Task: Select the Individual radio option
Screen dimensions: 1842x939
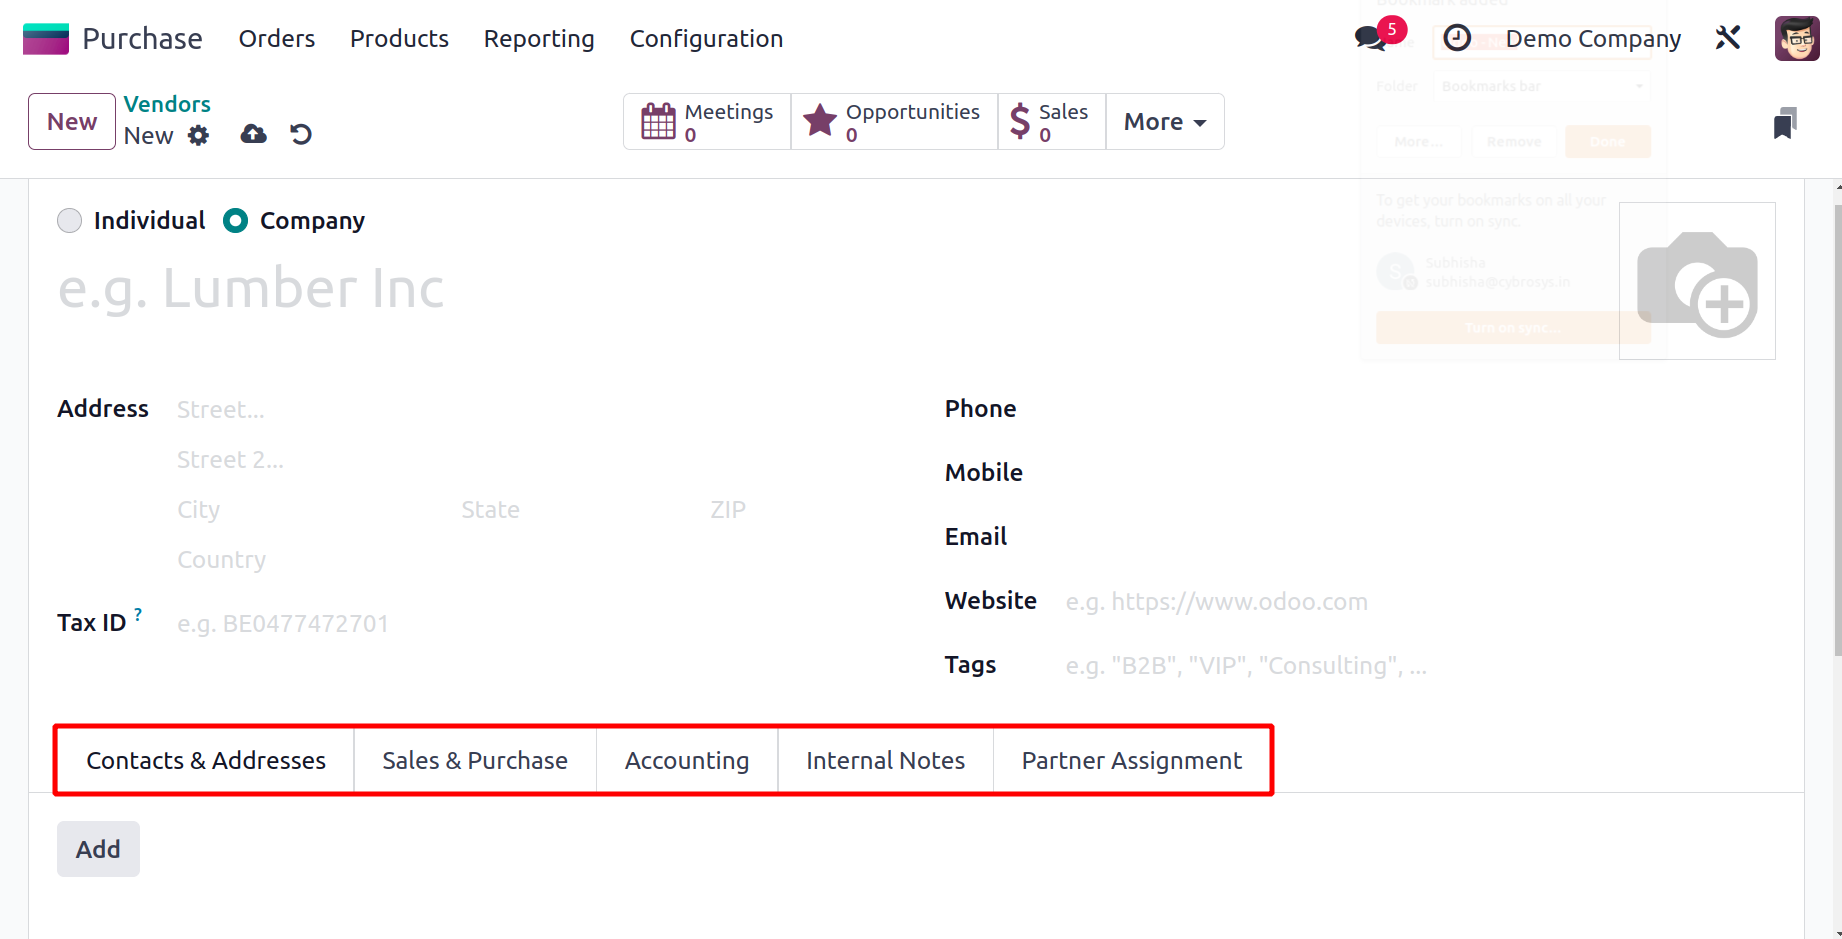Action: 70,221
